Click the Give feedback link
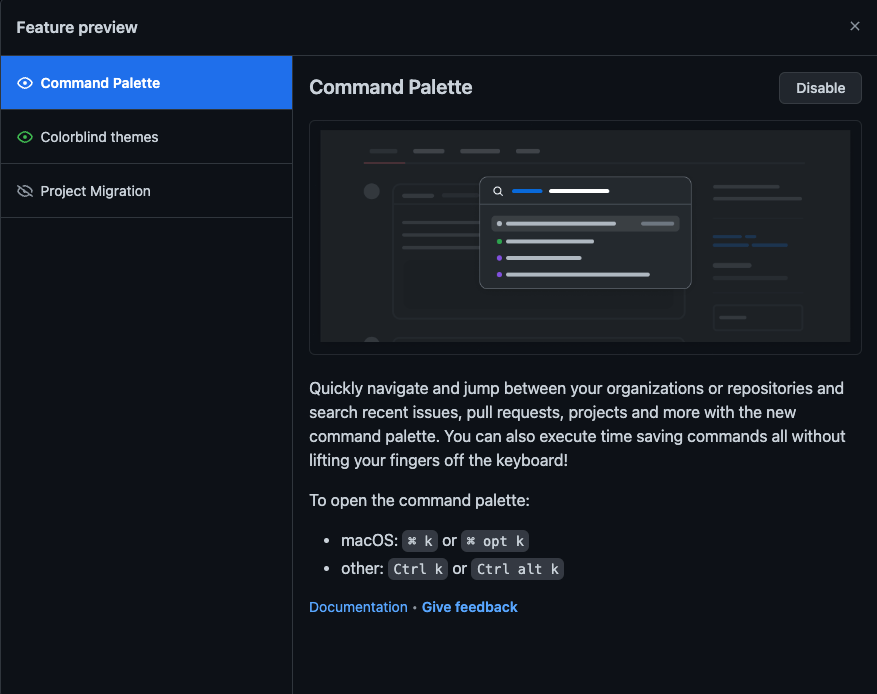The width and height of the screenshot is (877, 694). point(469,607)
